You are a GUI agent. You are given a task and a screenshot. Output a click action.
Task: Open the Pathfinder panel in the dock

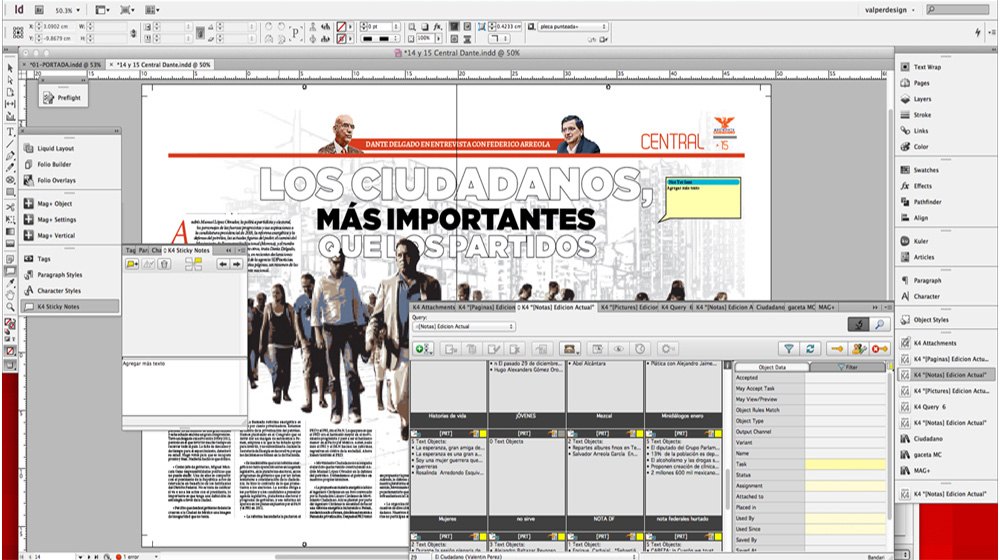[927, 202]
